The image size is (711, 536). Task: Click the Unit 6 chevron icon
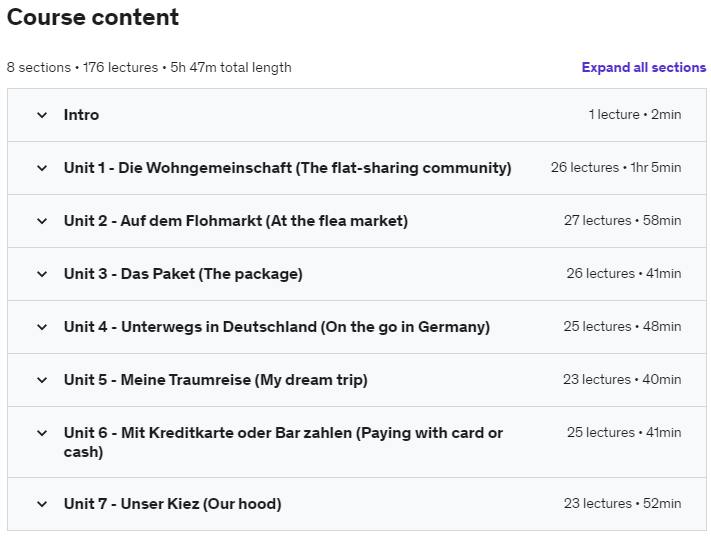click(x=42, y=433)
